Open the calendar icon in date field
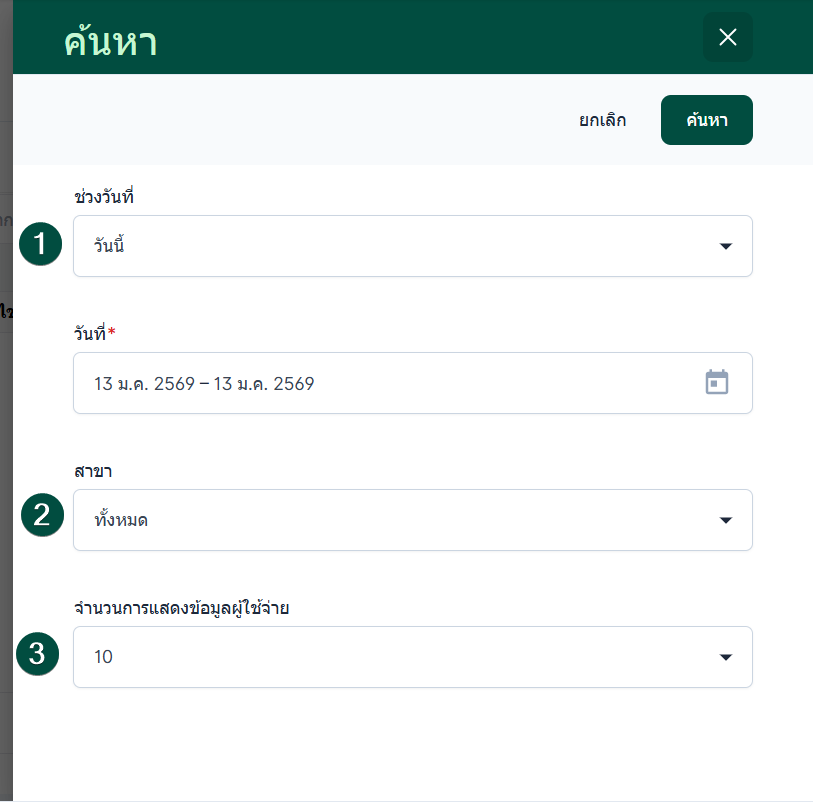The height and width of the screenshot is (810, 813). click(717, 382)
